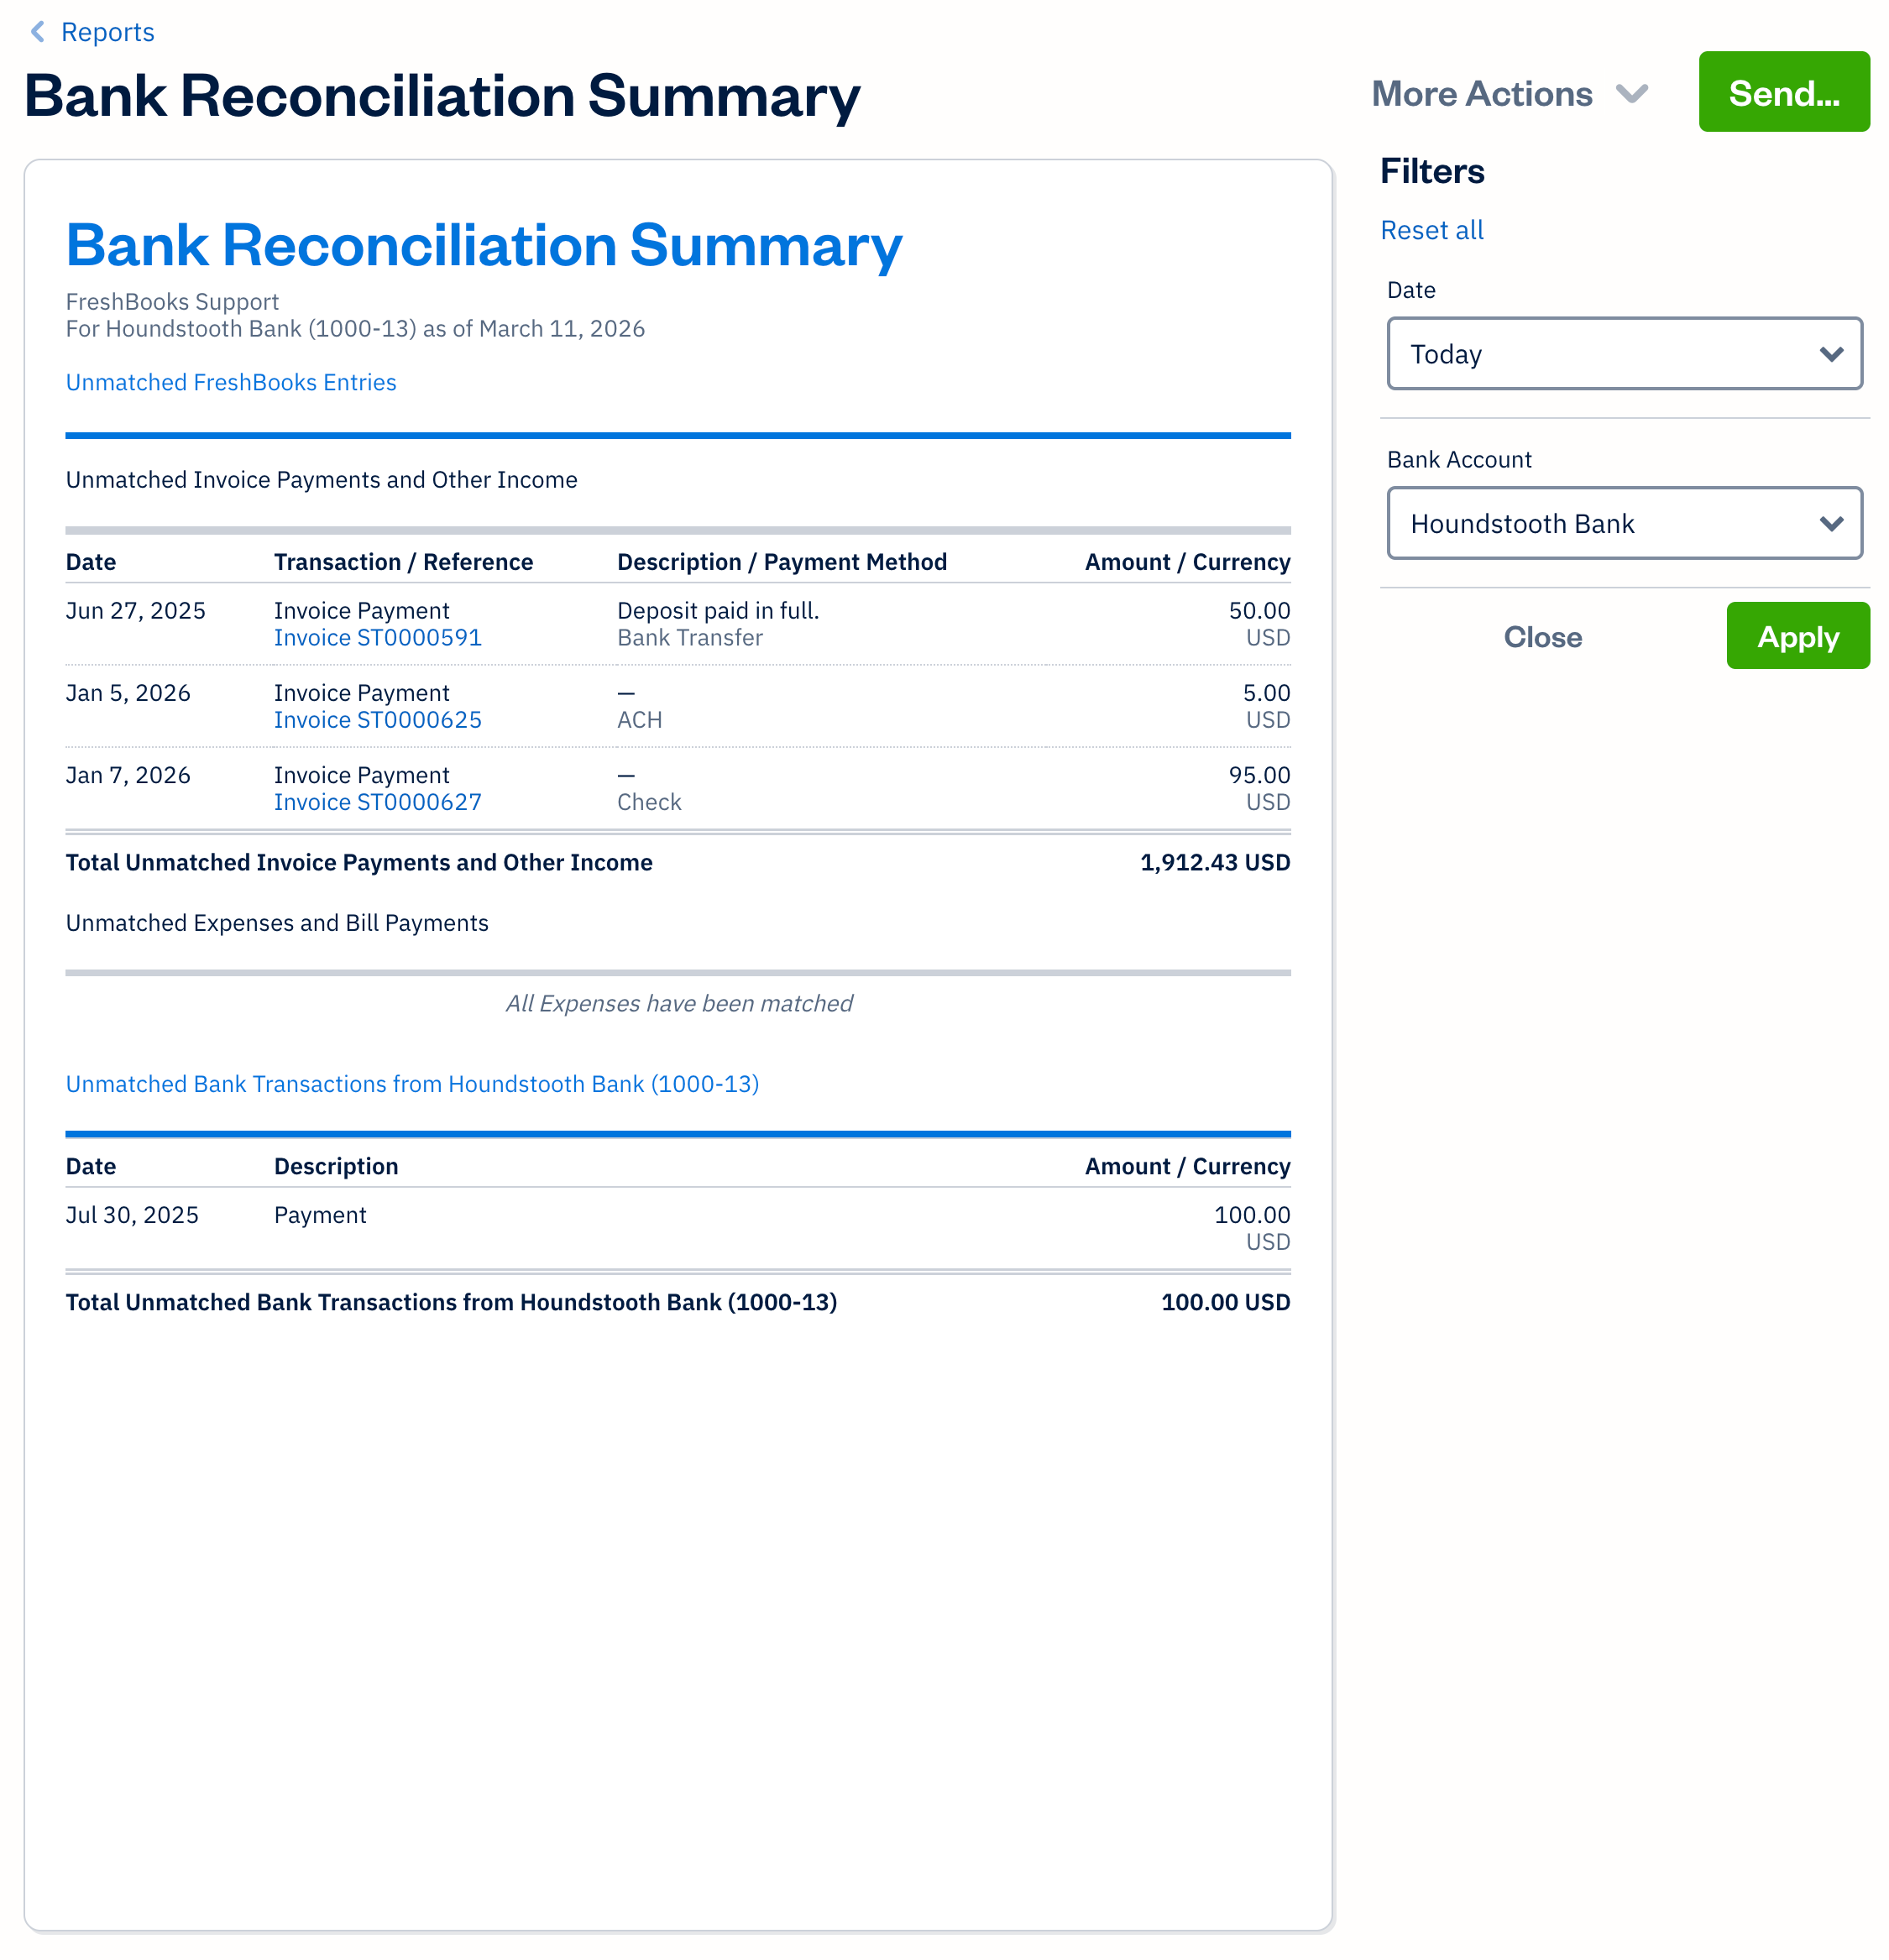Open the Date filter set to Today
This screenshot has height=1960, width=1889.
1624,354
